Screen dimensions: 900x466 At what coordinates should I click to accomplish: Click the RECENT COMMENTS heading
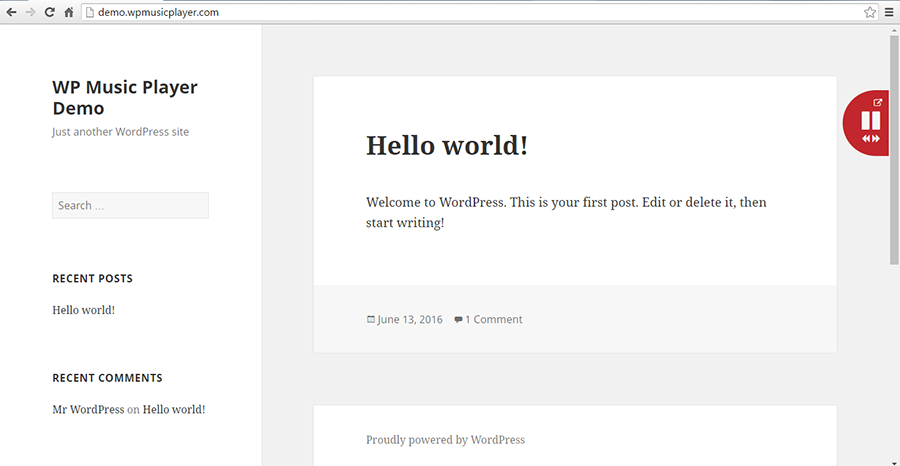point(107,378)
